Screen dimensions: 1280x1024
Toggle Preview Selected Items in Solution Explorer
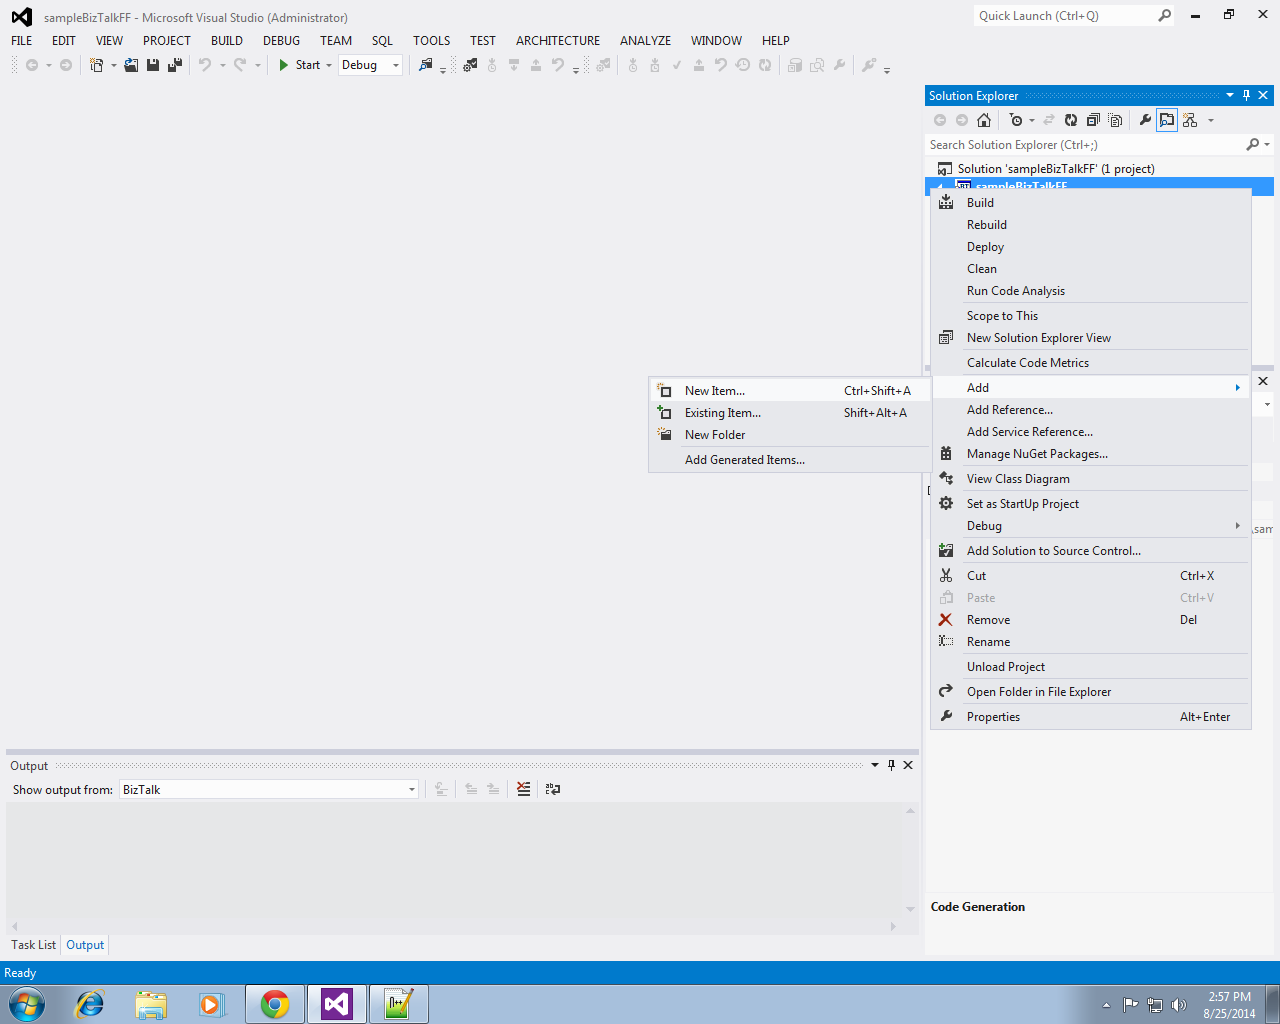[1167, 119]
